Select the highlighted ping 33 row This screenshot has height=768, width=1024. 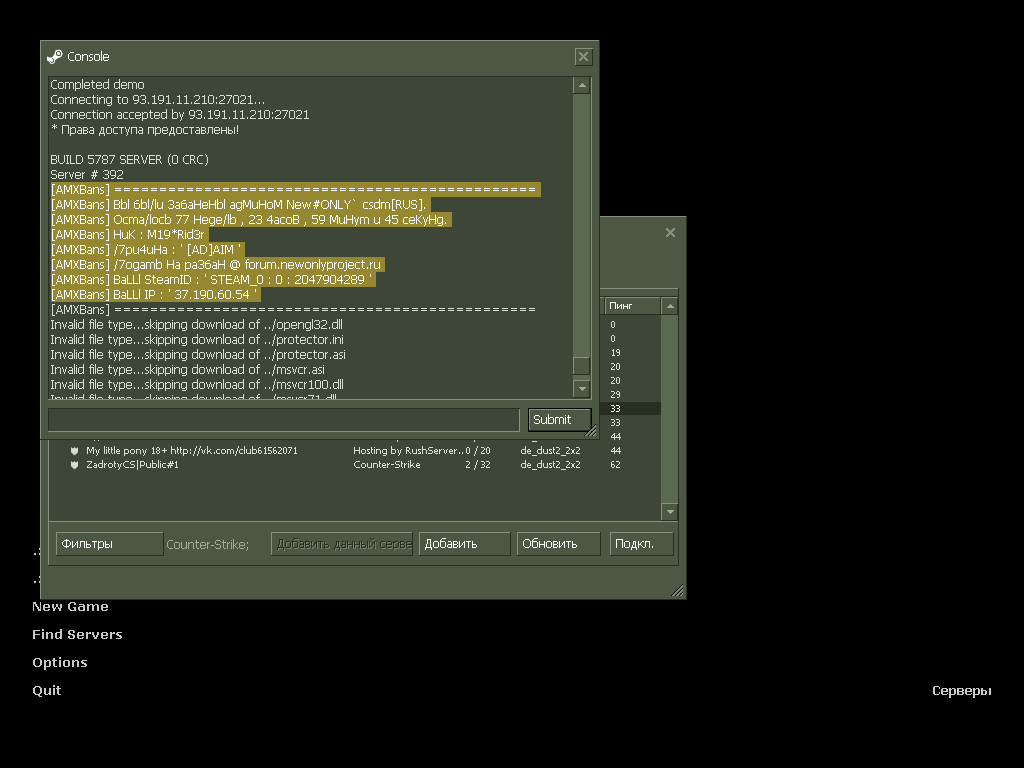pos(630,409)
